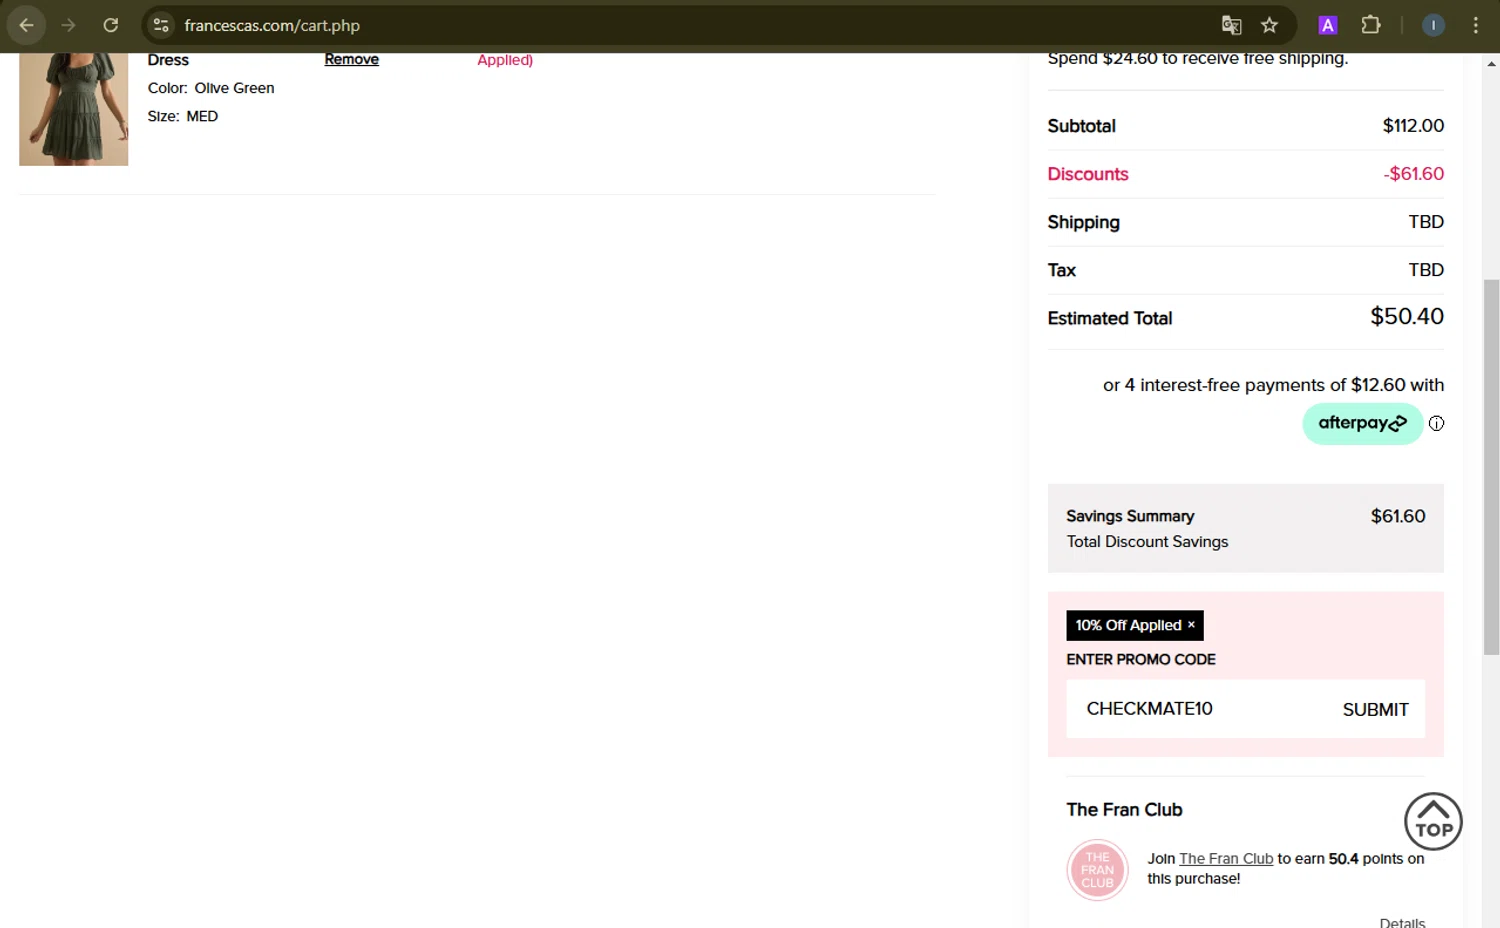Viewport: 1500px width, 928px height.
Task: Open The Fran Club link
Action: (1226, 858)
